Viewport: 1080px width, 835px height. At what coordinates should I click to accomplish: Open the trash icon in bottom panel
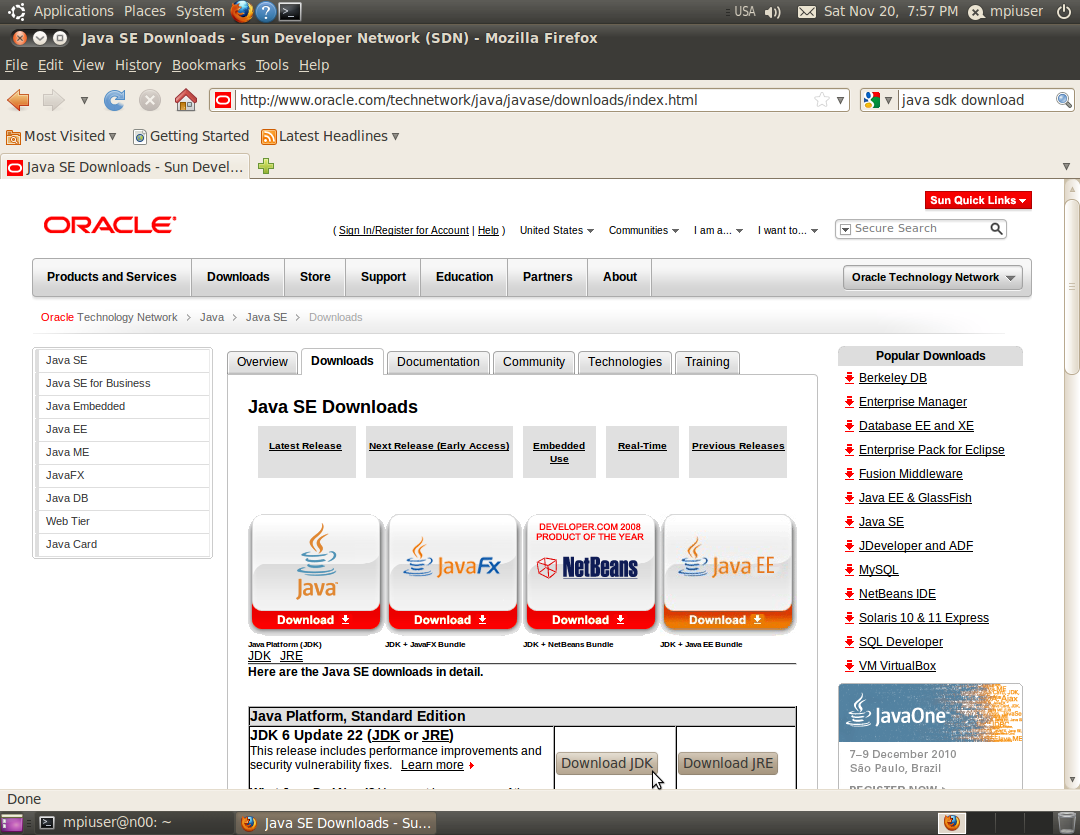[x=1066, y=823]
